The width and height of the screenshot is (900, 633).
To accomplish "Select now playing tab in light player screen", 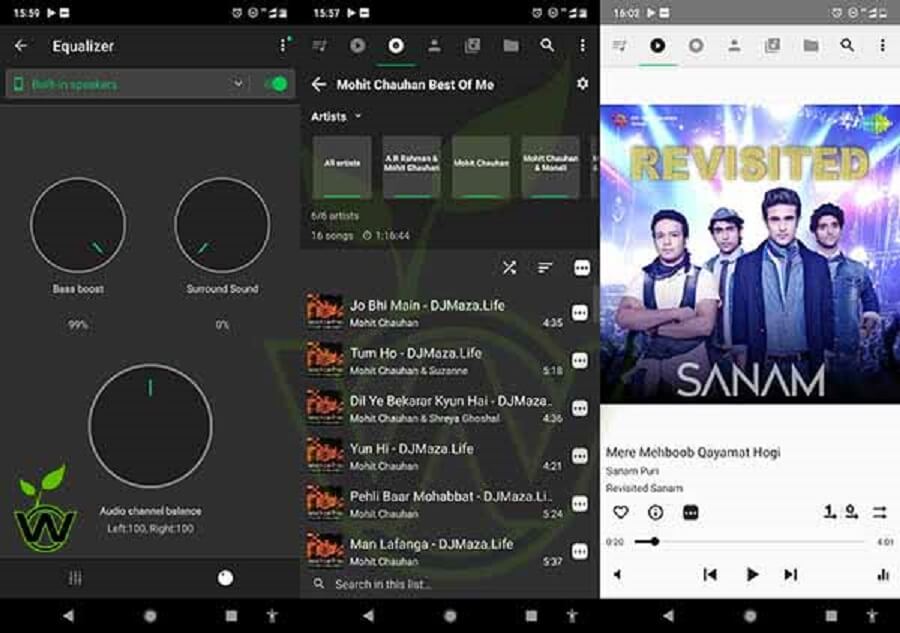I will tap(658, 46).
